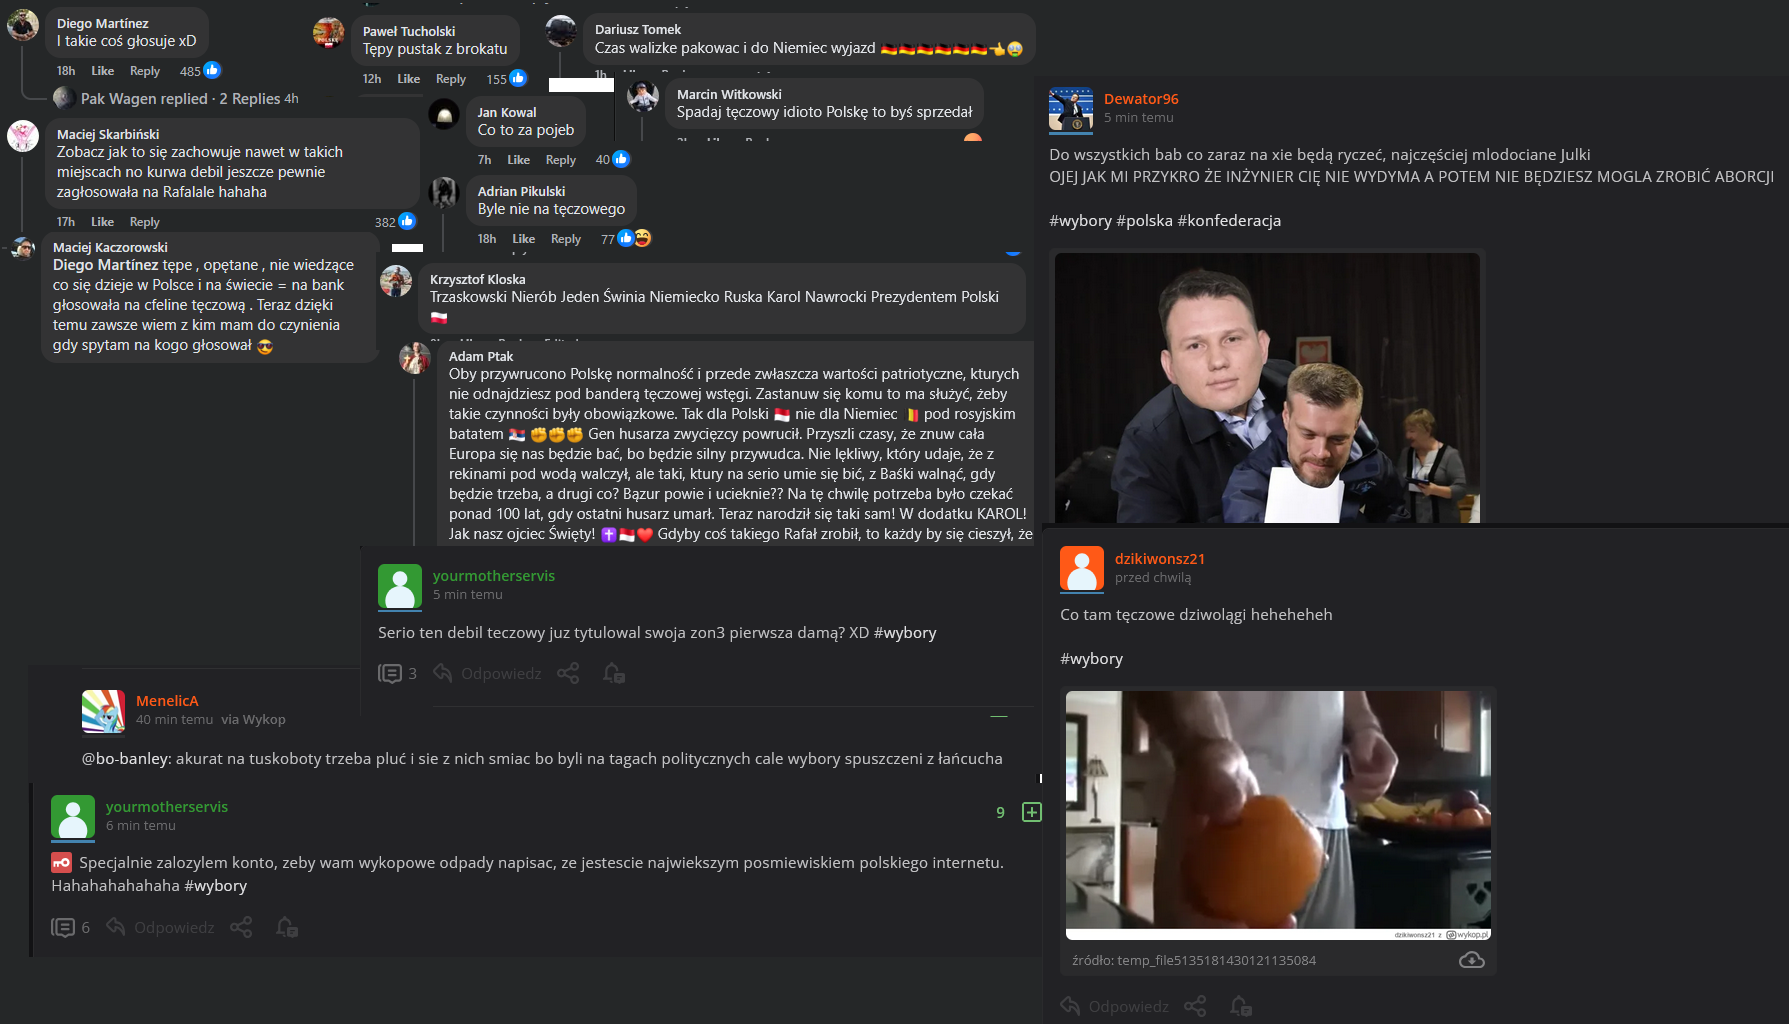Expand the 6 comments on yourmotherservis post
1789x1024 pixels.
70,927
